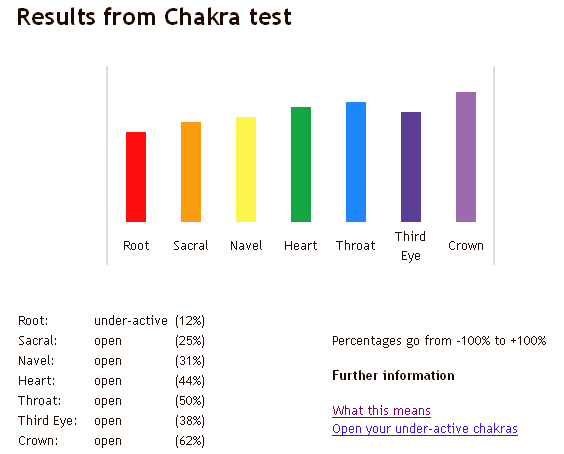Click the red Root bar

(x=136, y=177)
